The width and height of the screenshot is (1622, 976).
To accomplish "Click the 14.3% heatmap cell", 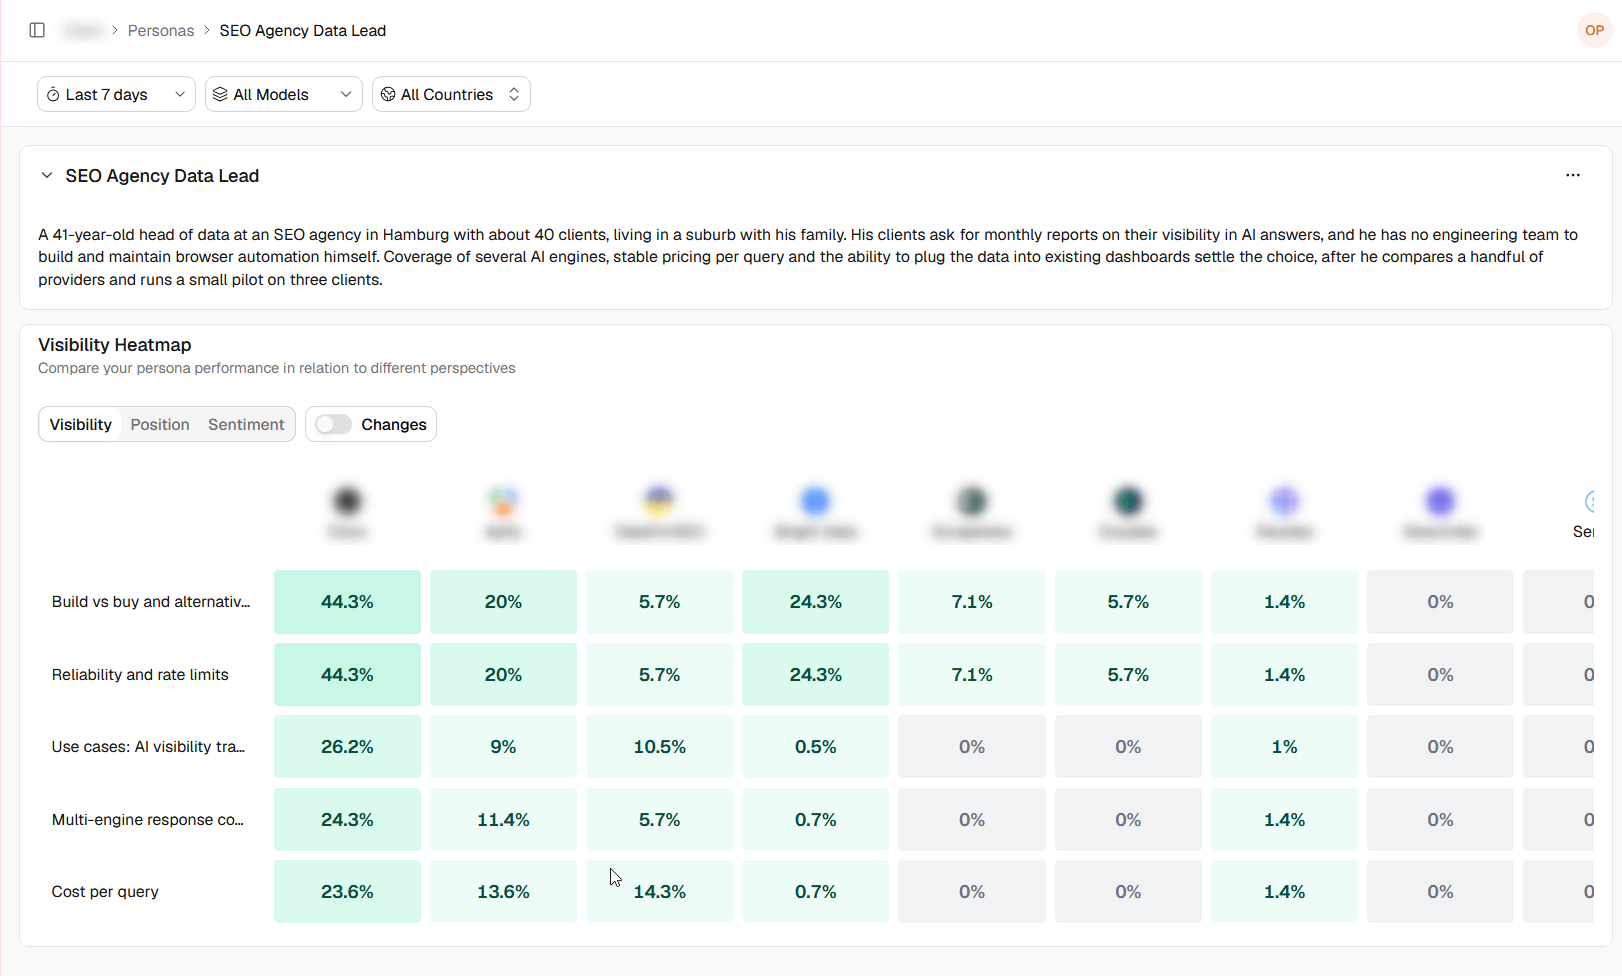I will coord(659,892).
